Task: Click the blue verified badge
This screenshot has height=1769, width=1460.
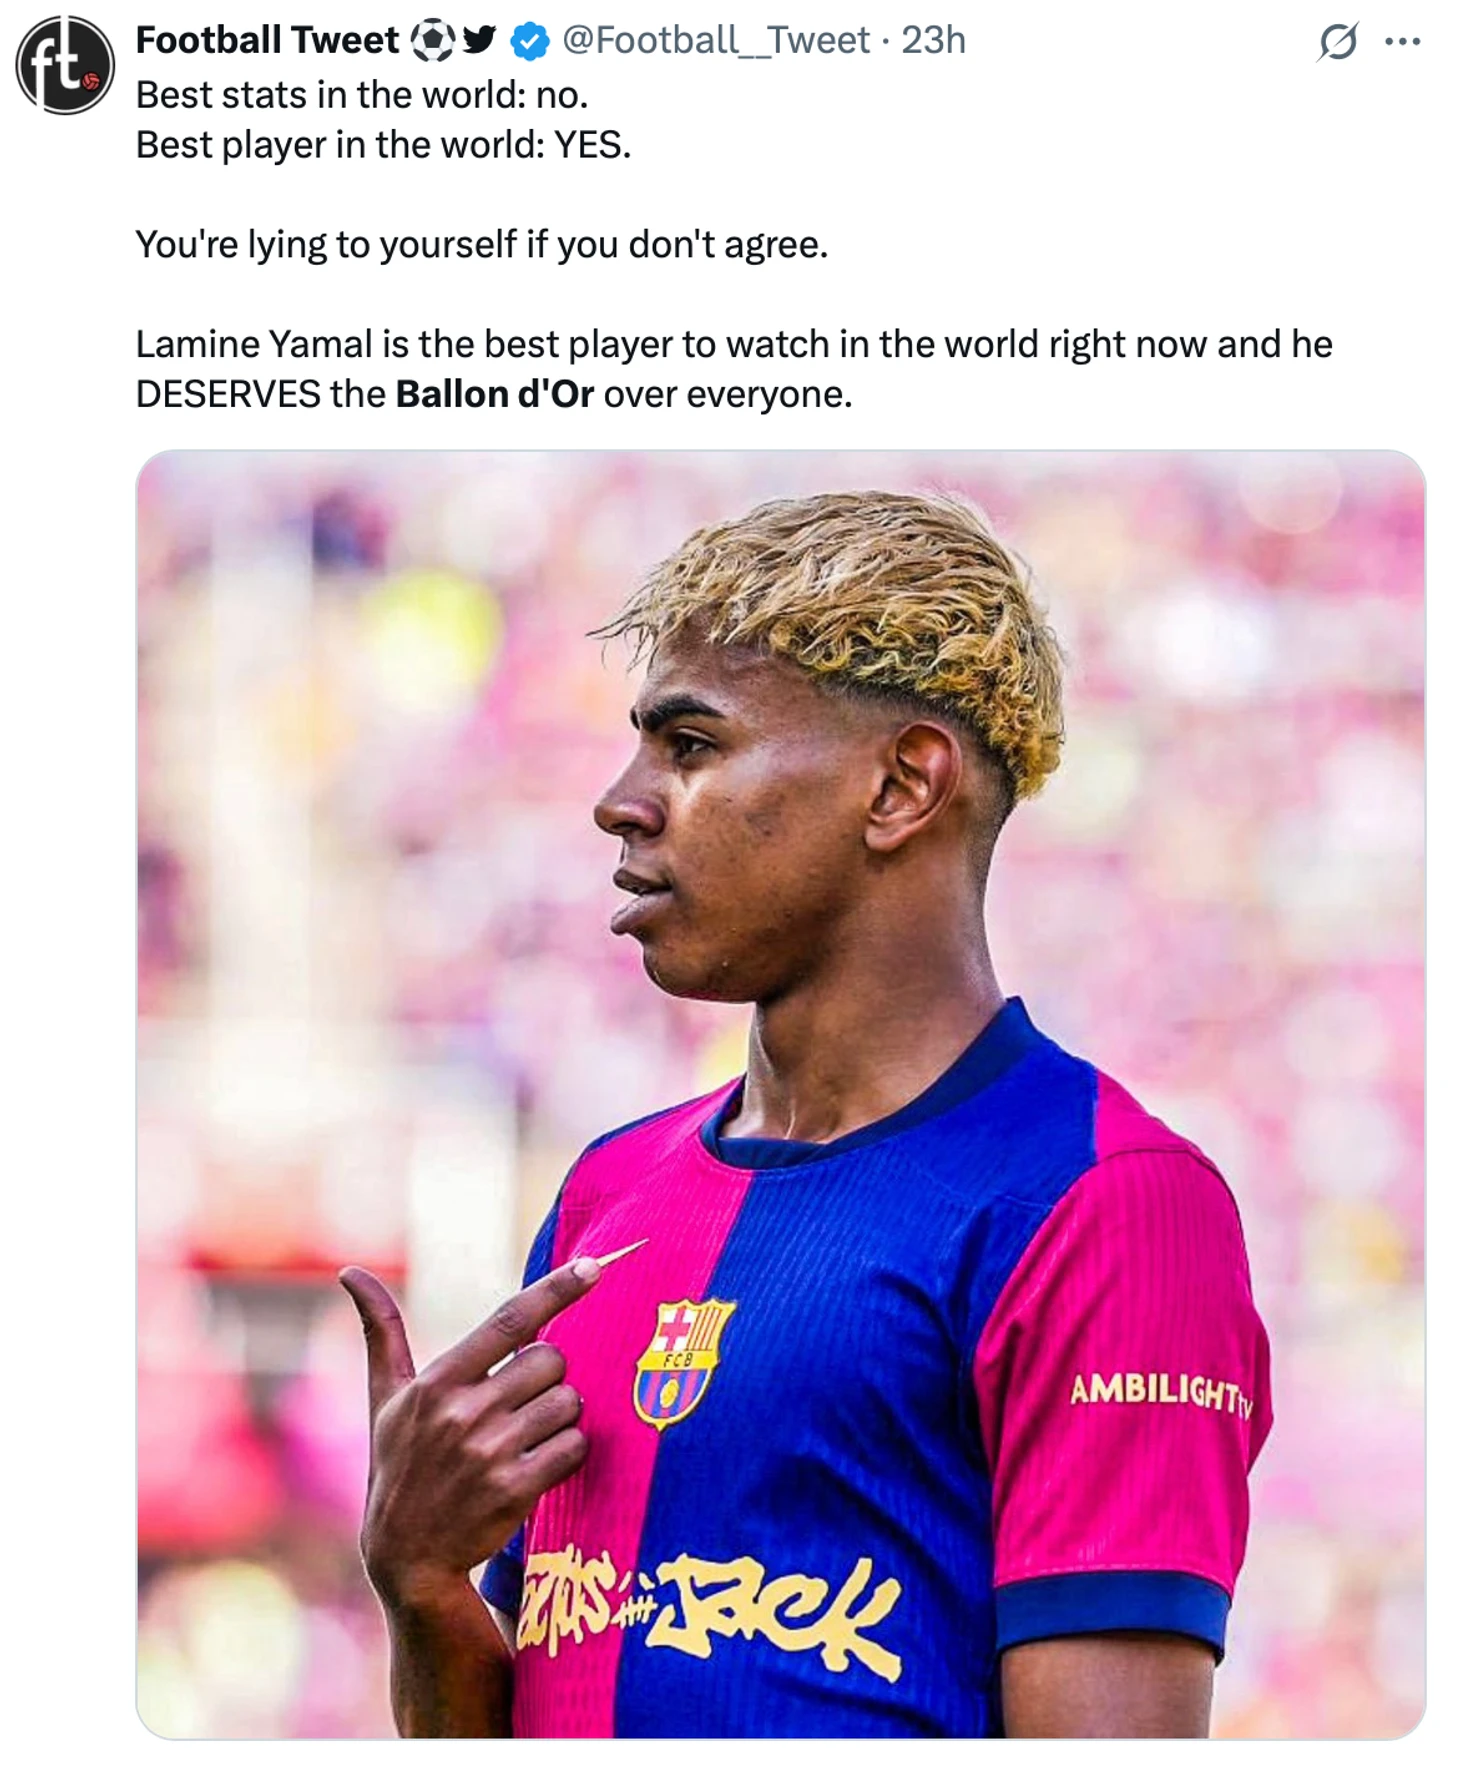Action: pos(530,41)
